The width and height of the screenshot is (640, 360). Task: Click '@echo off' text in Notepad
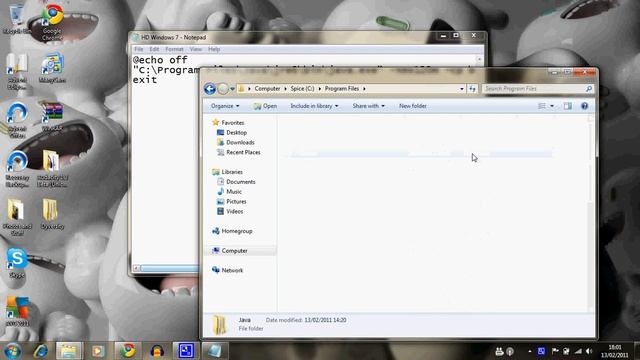[160, 60]
